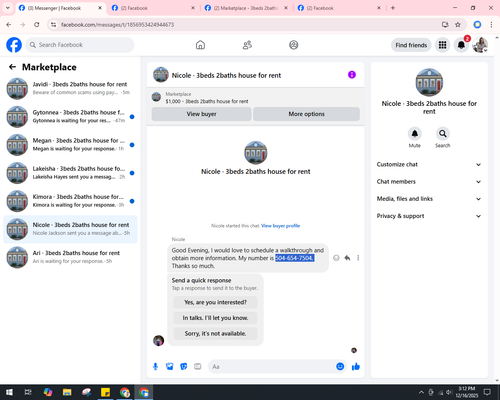
Task: Open the Menu grid icon
Action: [x=442, y=45]
